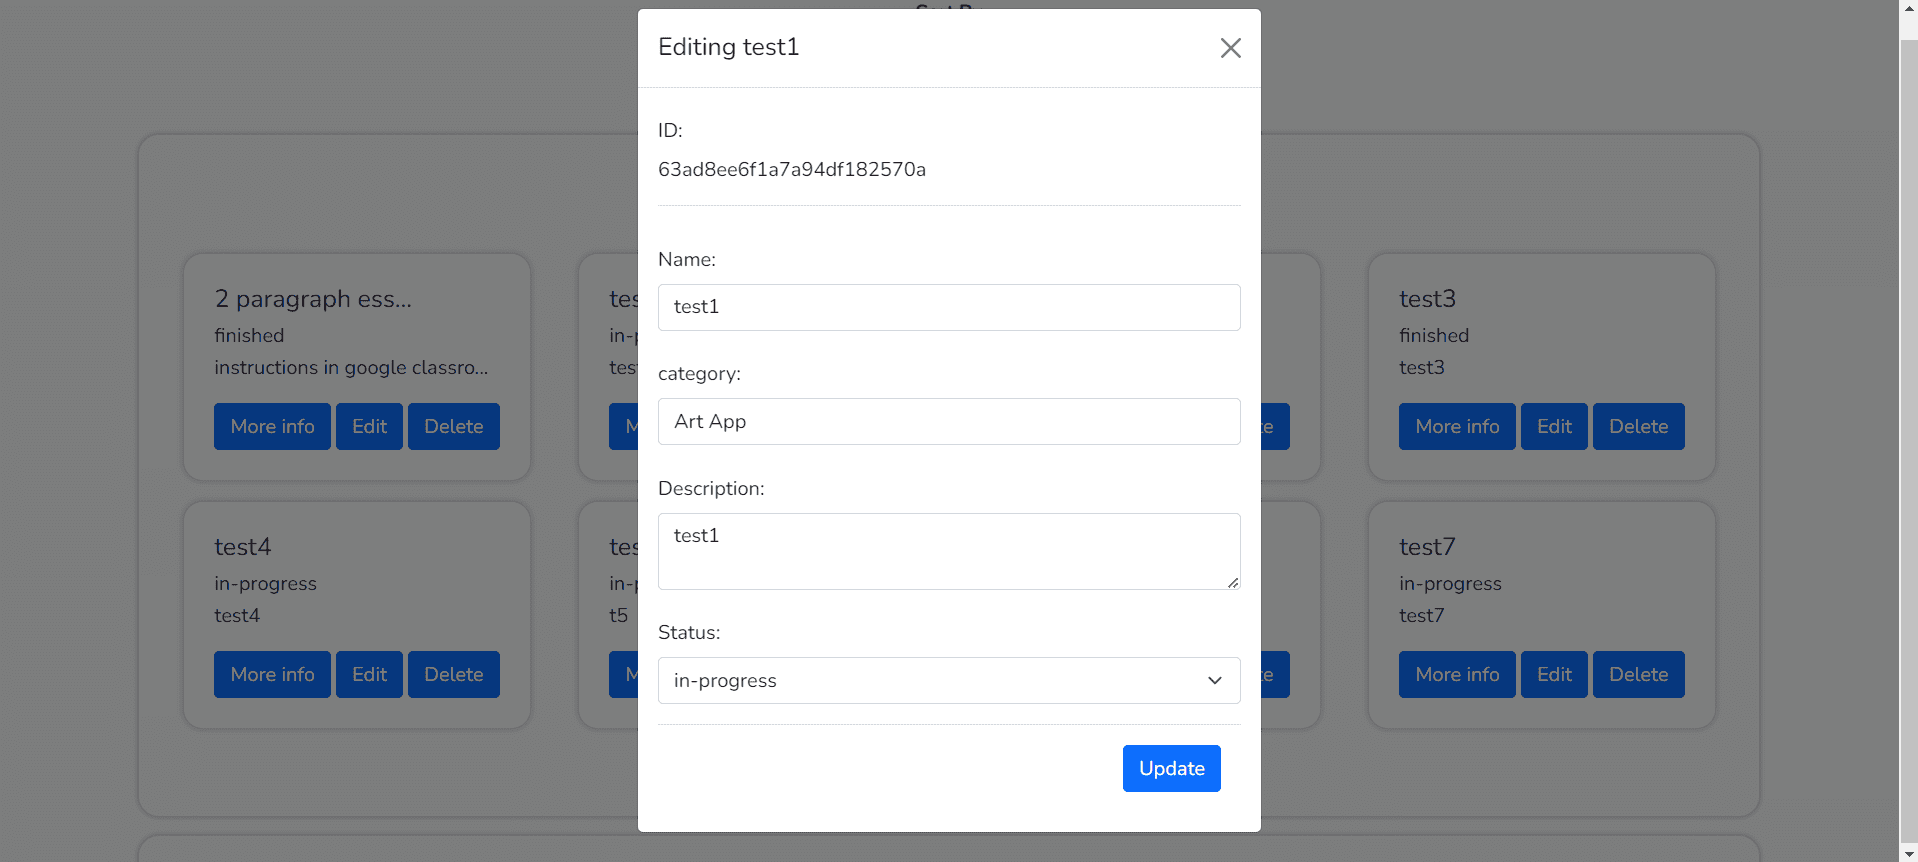Open More info for 2 paragraph essay card
The width and height of the screenshot is (1918, 862).
point(272,427)
